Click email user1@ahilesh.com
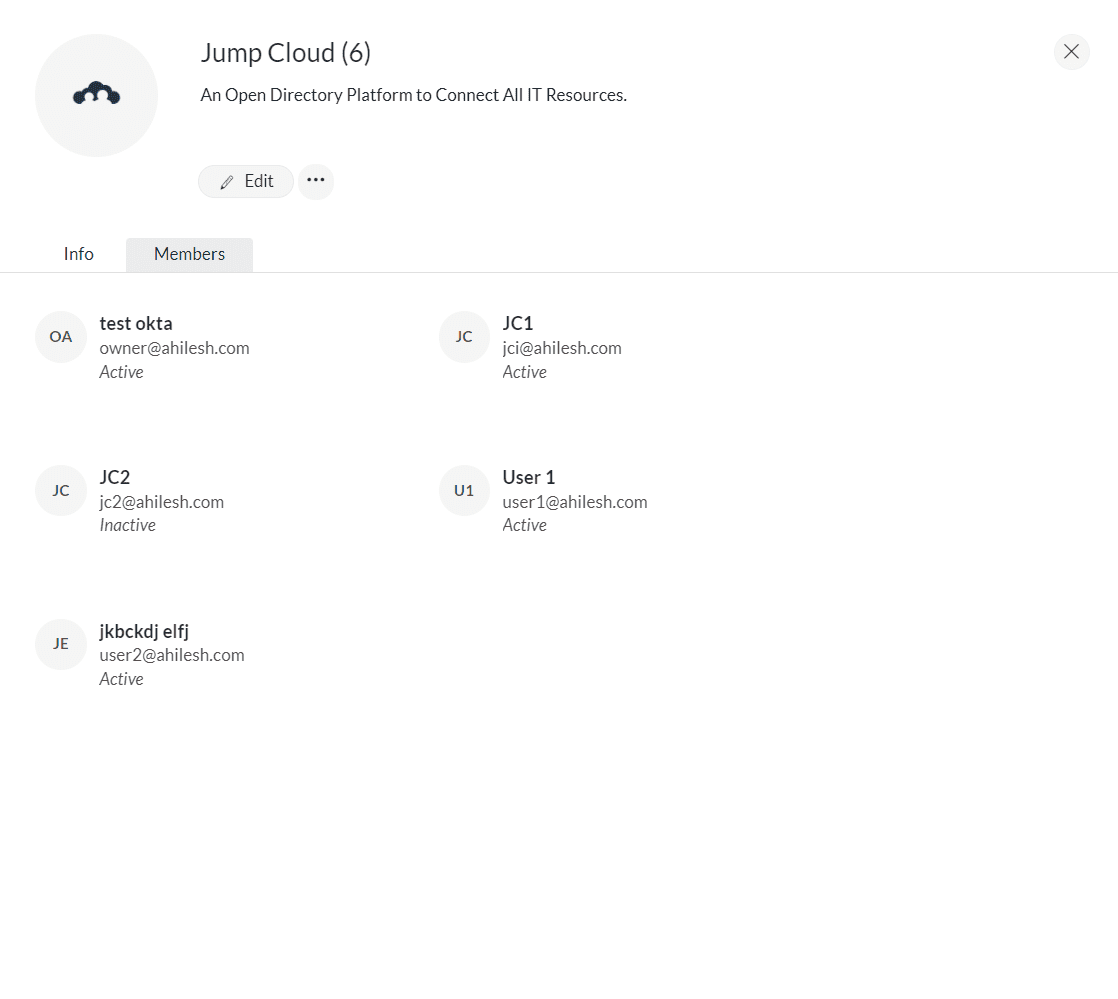Image resolution: width=1118 pixels, height=999 pixels. click(x=575, y=502)
